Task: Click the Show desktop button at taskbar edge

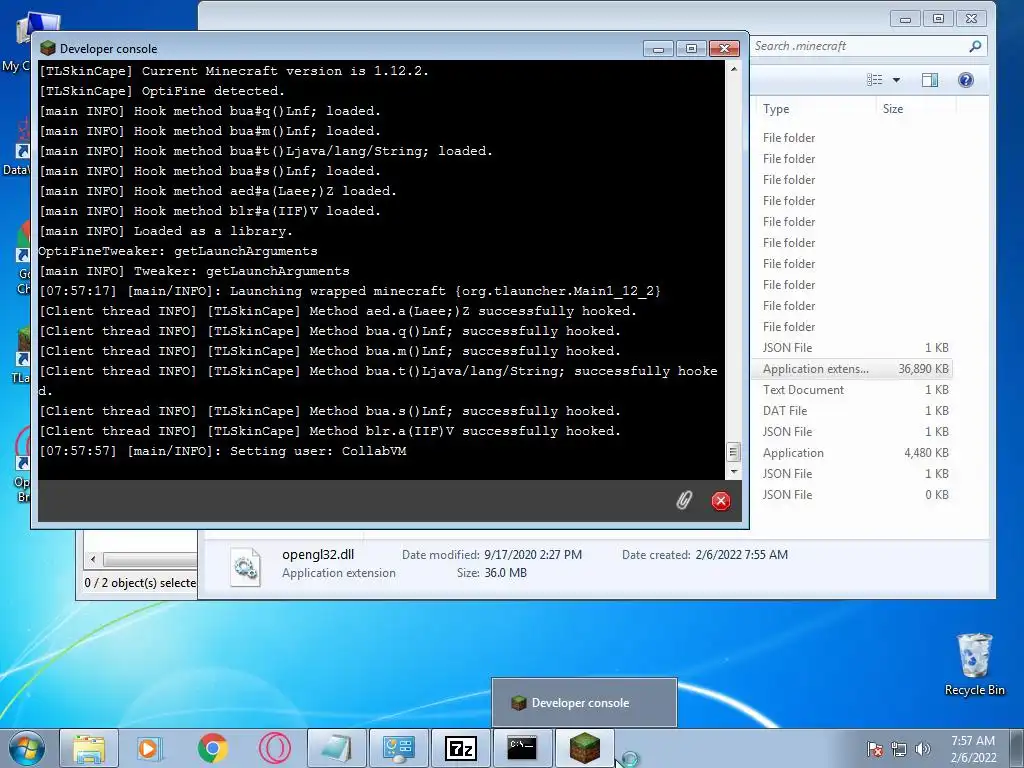Action: coord(1017,748)
